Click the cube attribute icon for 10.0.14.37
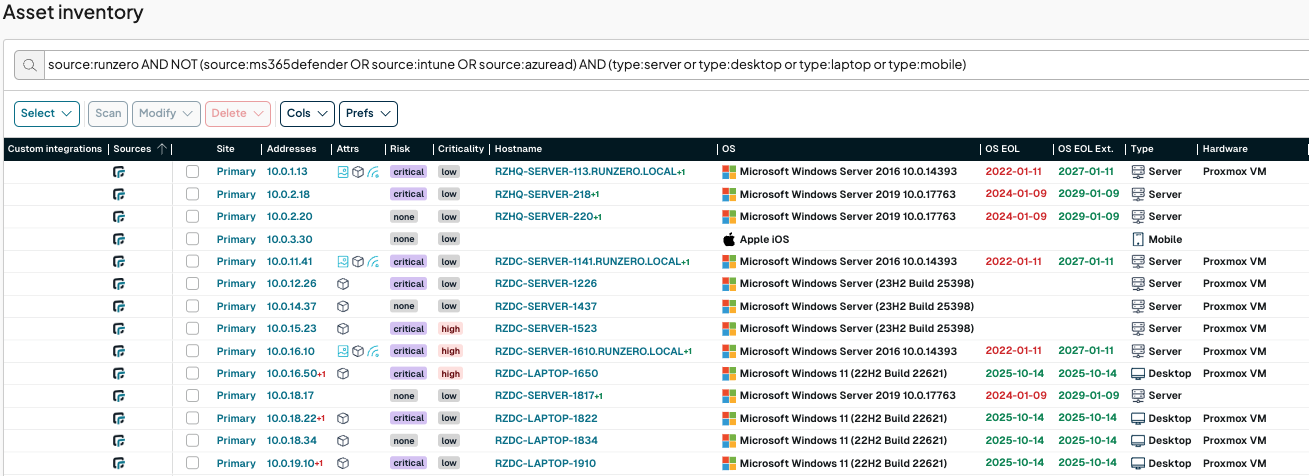 tap(343, 306)
